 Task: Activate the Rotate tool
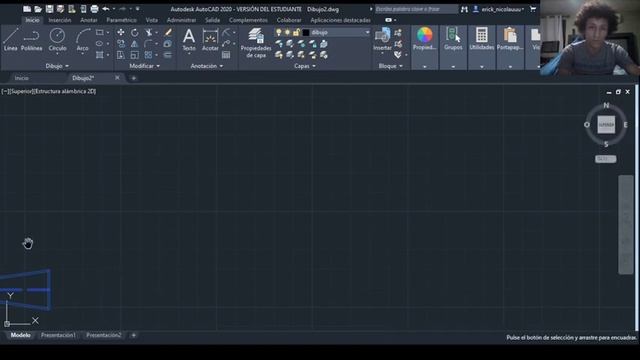coord(135,32)
